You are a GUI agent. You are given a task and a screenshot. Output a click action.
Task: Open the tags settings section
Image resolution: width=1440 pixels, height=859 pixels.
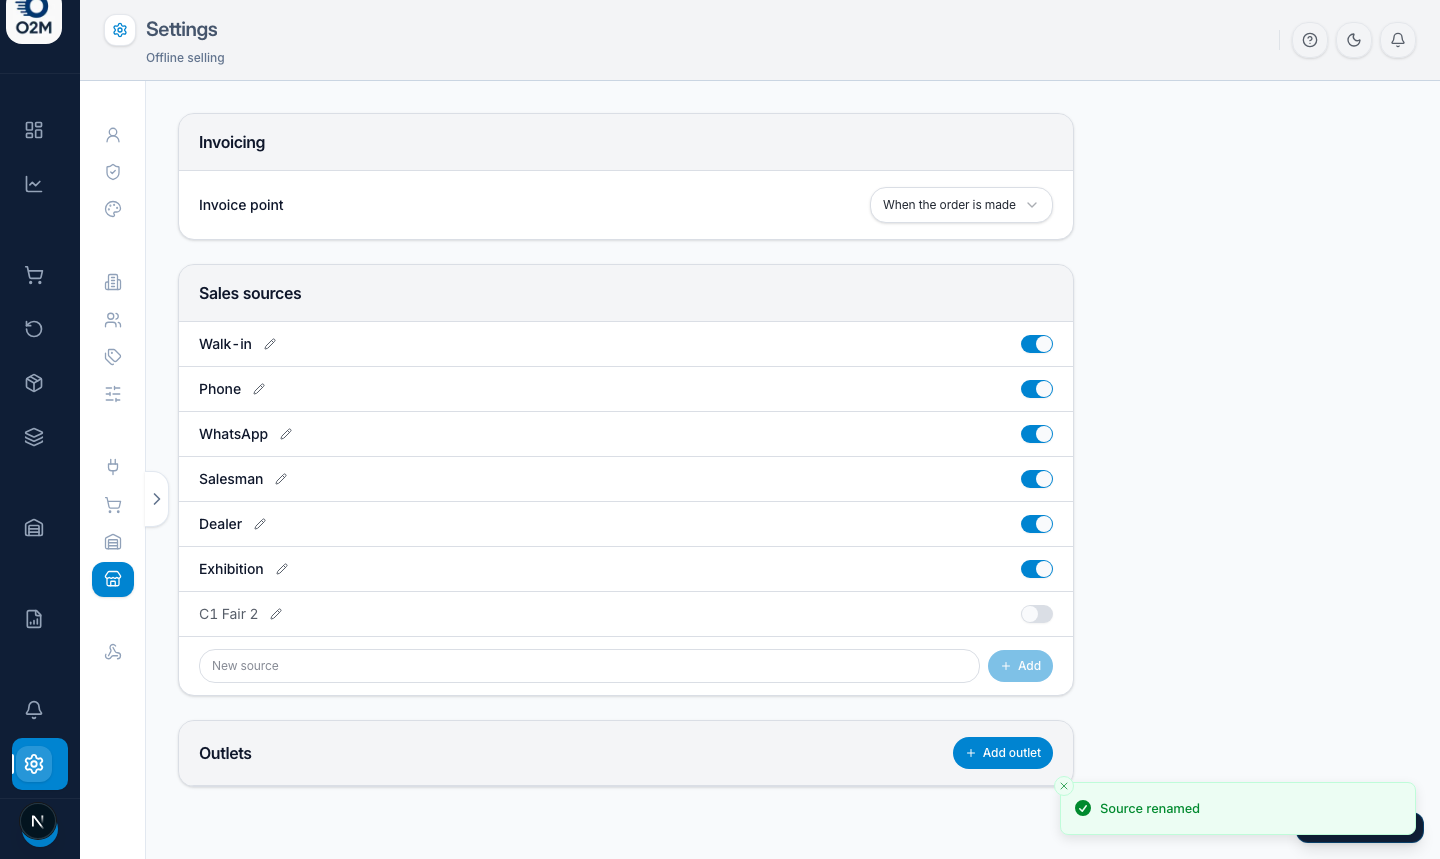click(x=113, y=357)
